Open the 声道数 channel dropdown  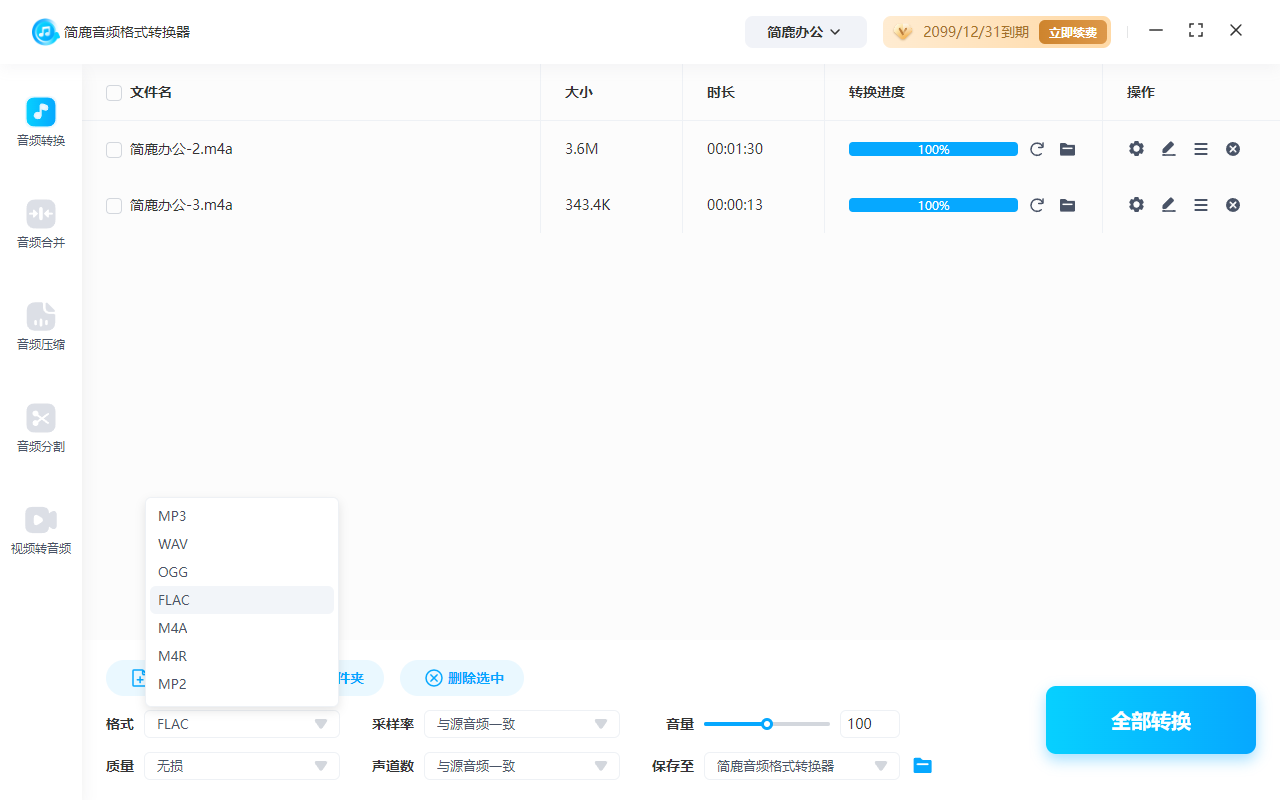point(521,765)
